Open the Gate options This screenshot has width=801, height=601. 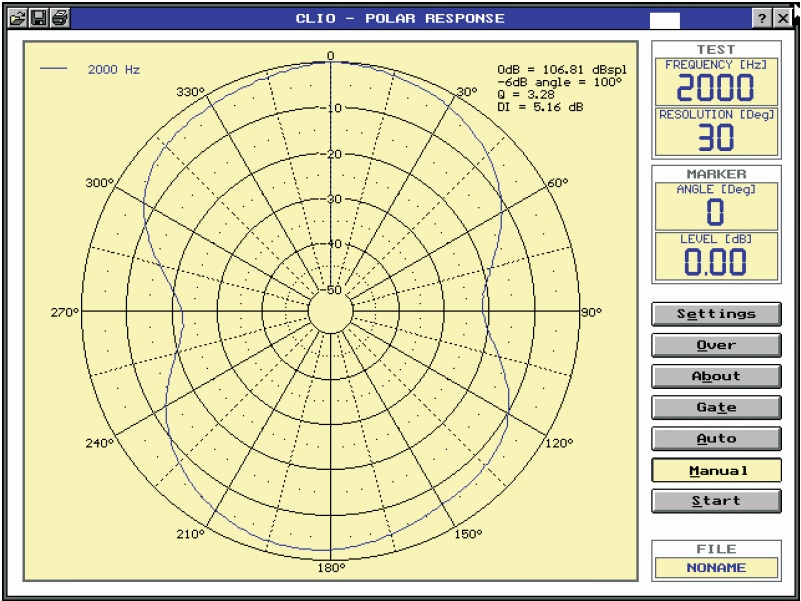click(x=716, y=407)
